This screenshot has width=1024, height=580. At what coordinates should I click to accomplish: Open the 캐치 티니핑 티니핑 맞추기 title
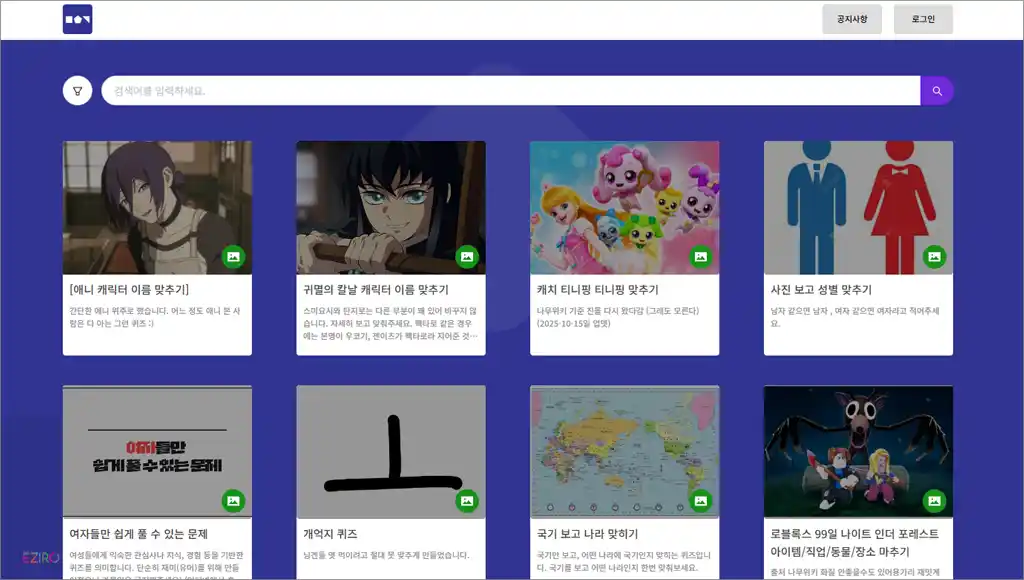(597, 290)
